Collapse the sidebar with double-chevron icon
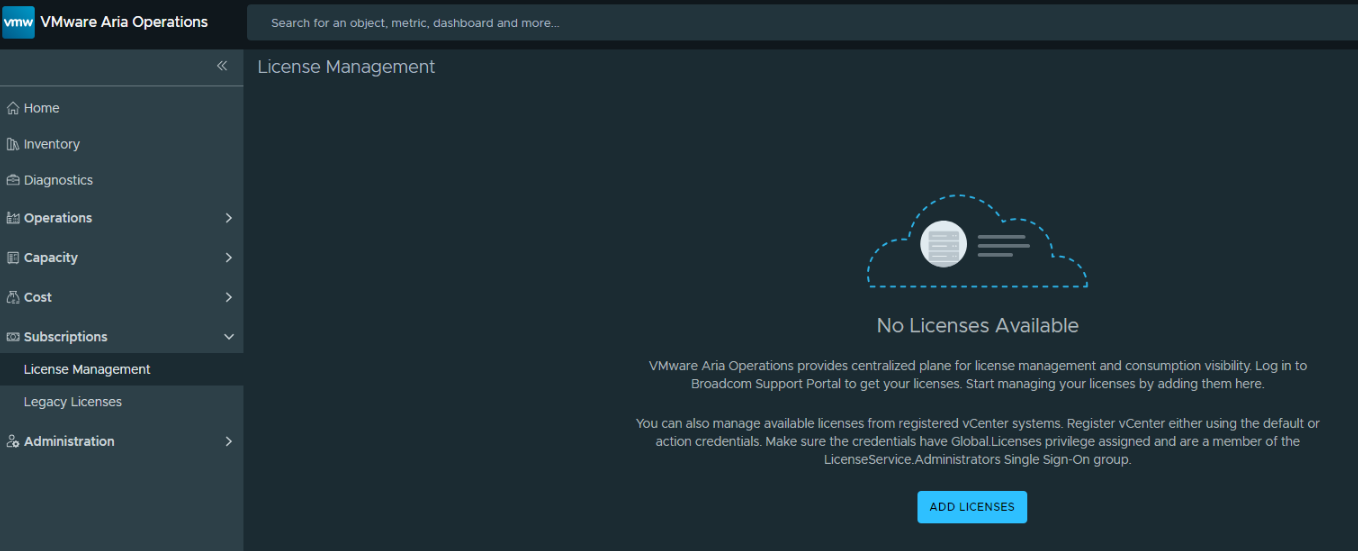The image size is (1358, 551). point(222,66)
